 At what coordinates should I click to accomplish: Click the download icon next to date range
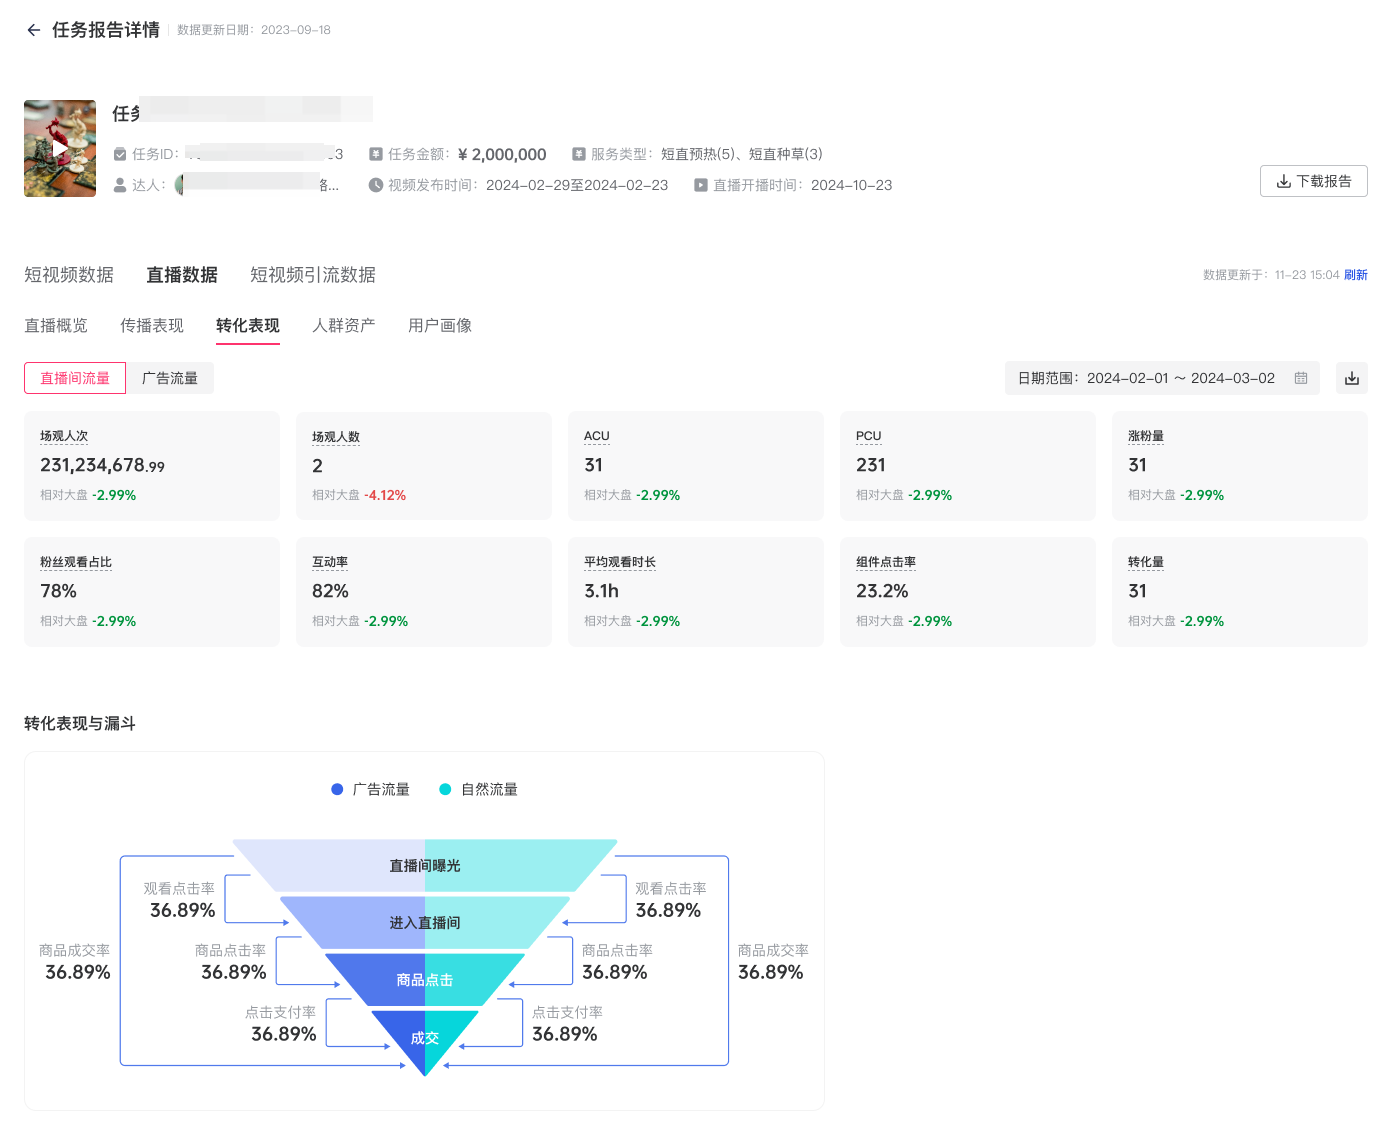pyautogui.click(x=1351, y=378)
